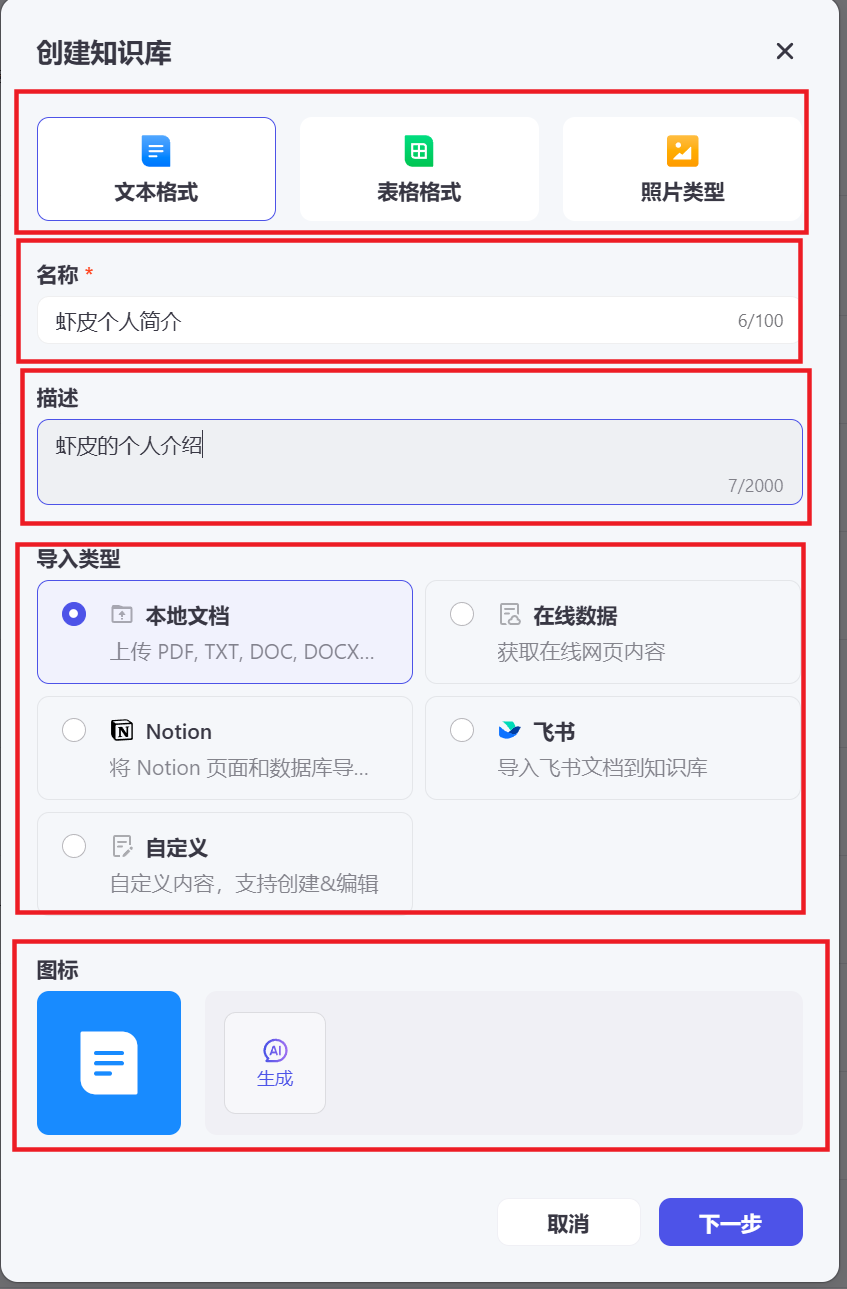The image size is (847, 1289).
Task: Select the blue document icon thumbnail
Action: click(109, 1063)
